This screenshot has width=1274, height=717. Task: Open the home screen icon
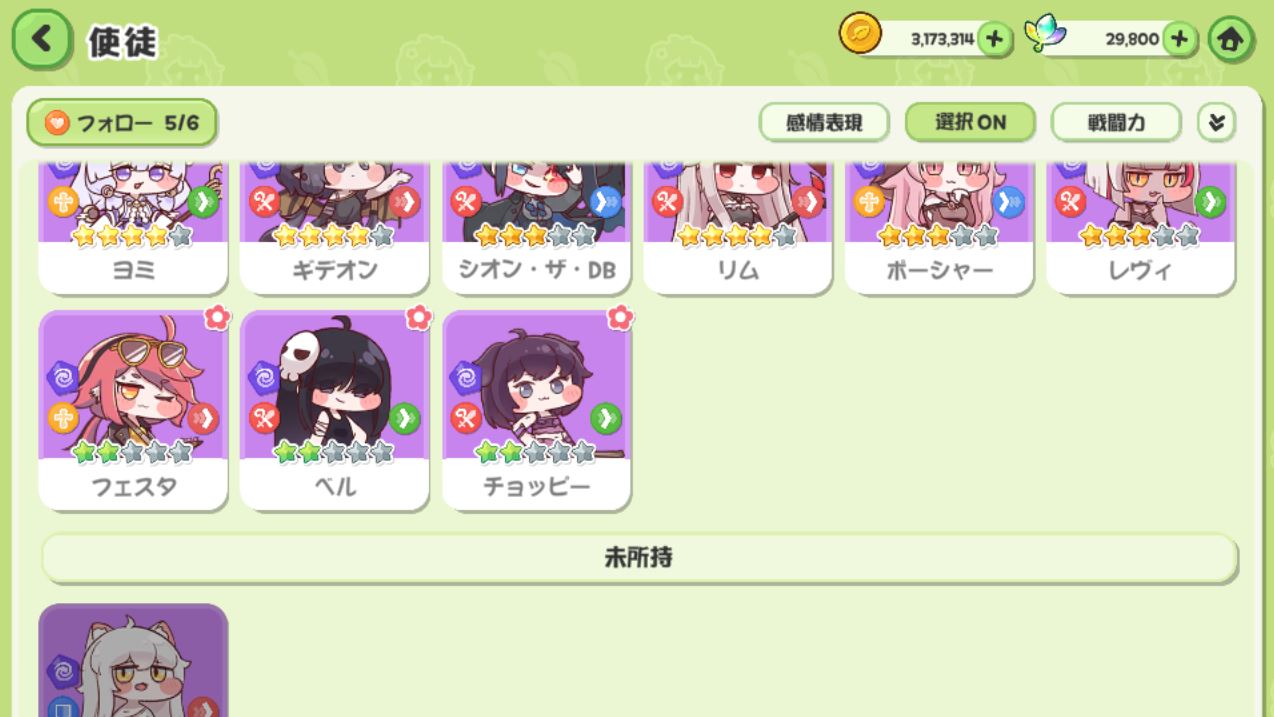[x=1230, y=40]
